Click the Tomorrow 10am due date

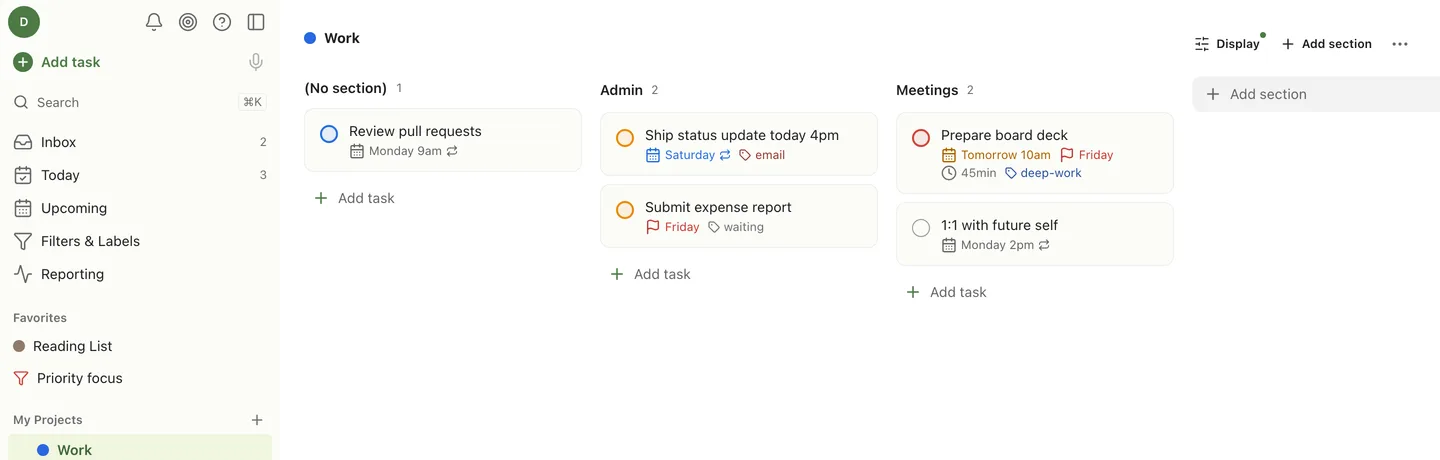coord(996,155)
